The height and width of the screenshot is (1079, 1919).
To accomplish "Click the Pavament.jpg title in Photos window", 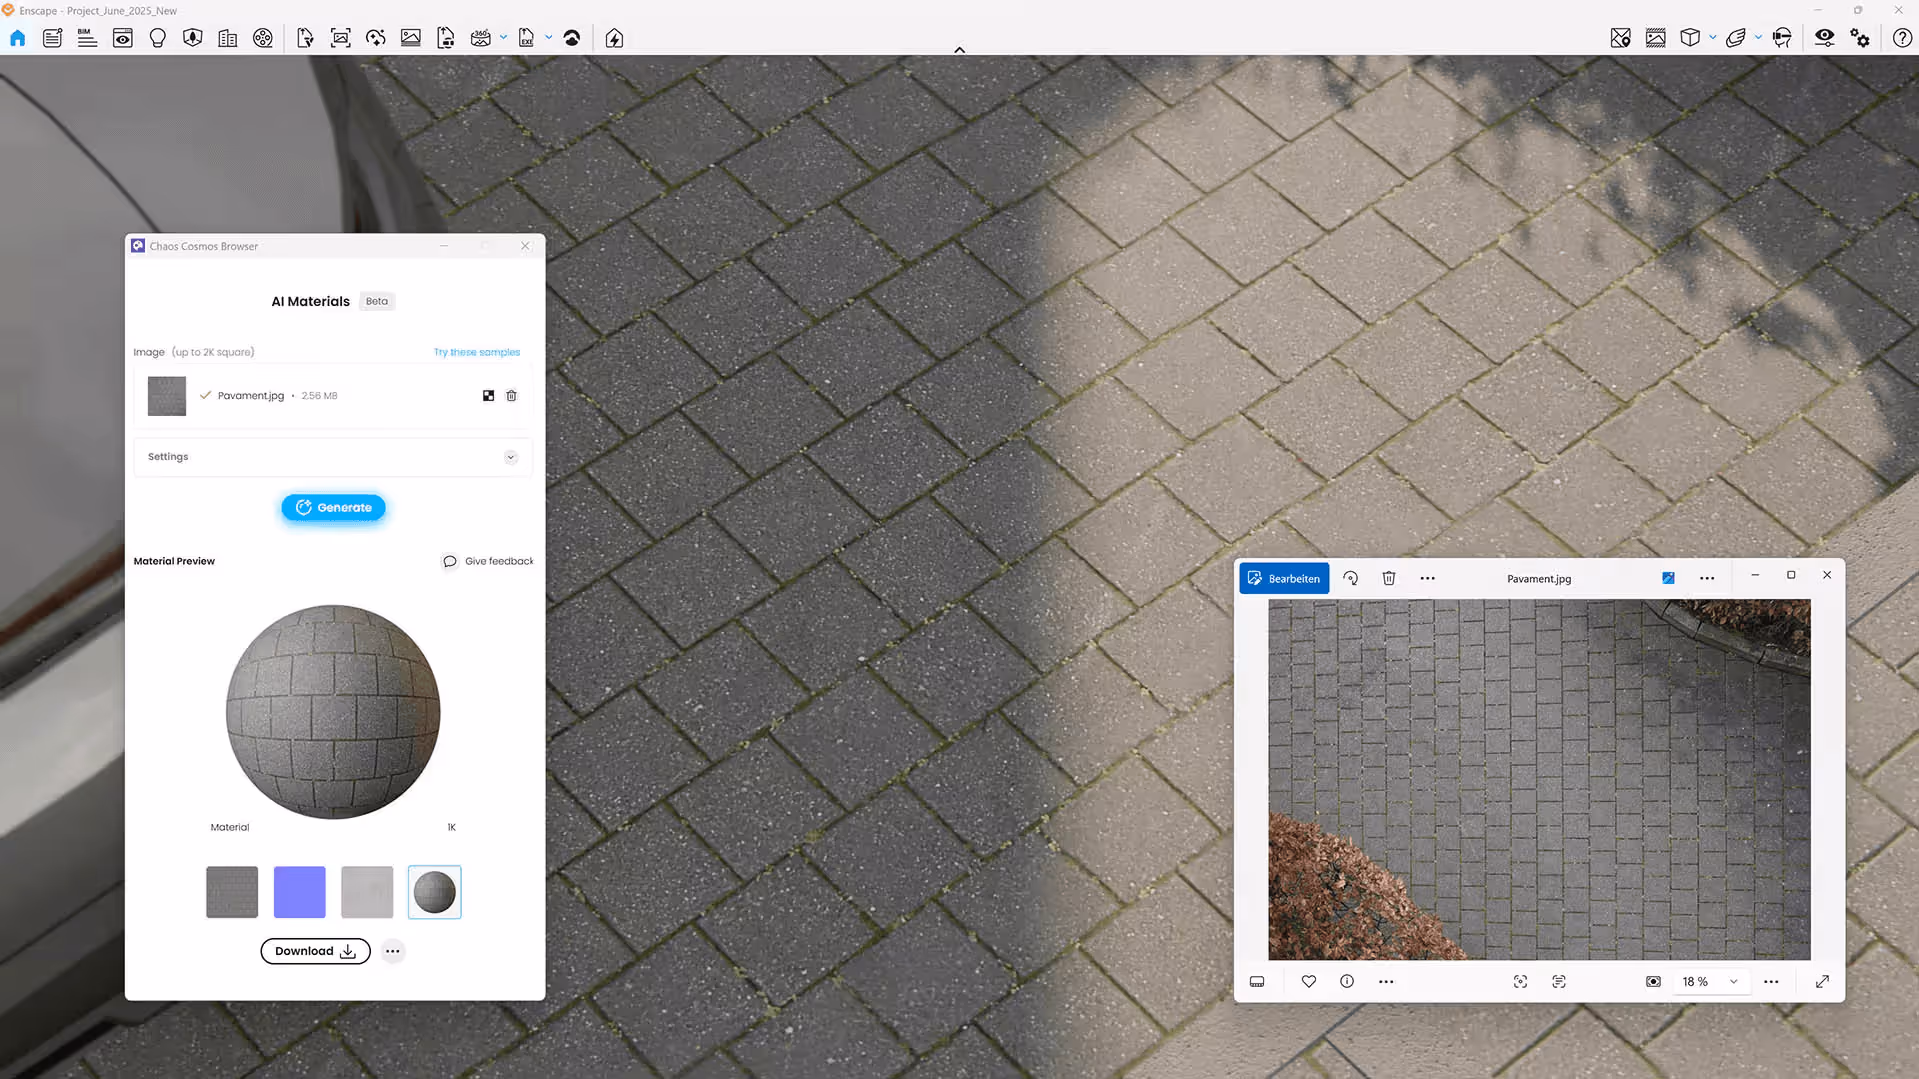I will [x=1539, y=579].
